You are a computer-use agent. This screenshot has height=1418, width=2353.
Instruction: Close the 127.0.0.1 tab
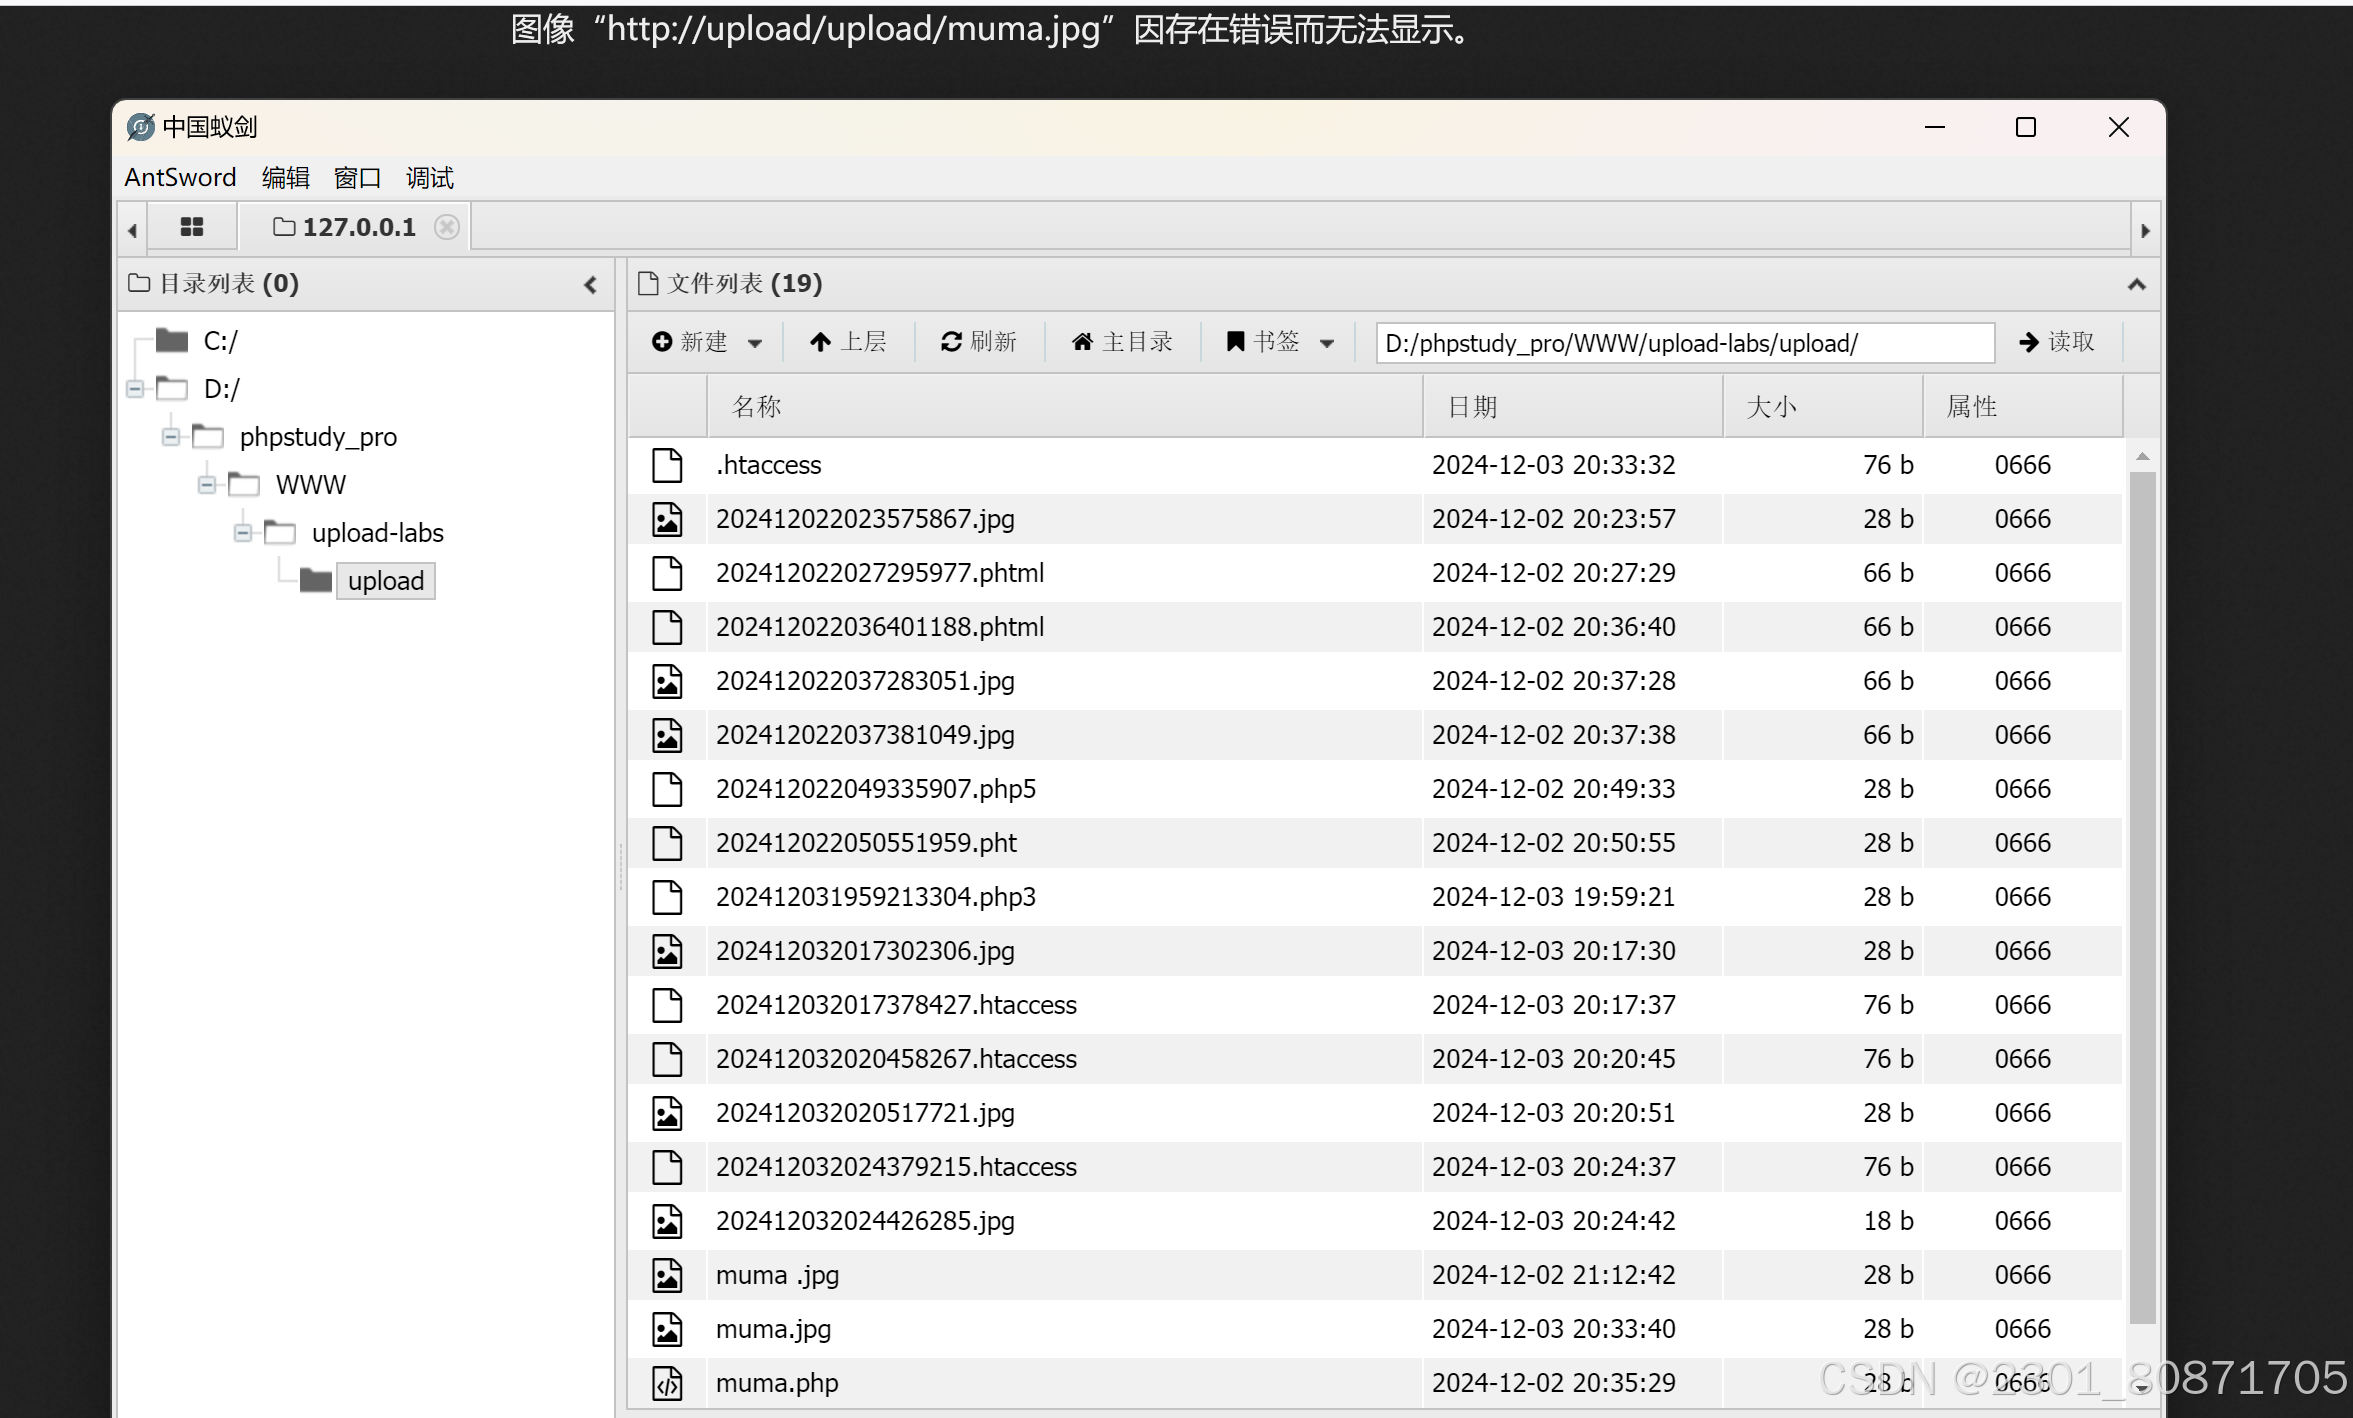pyautogui.click(x=447, y=227)
